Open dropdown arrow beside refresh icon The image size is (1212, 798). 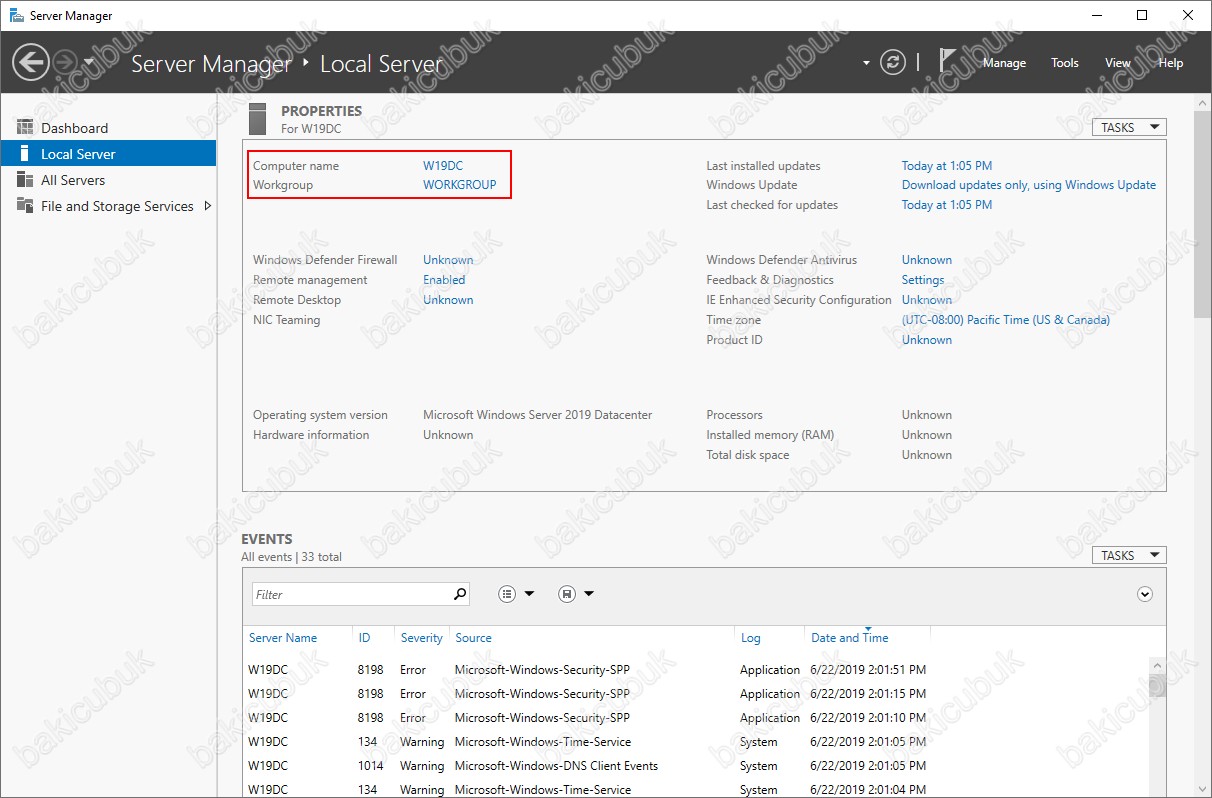click(x=866, y=63)
